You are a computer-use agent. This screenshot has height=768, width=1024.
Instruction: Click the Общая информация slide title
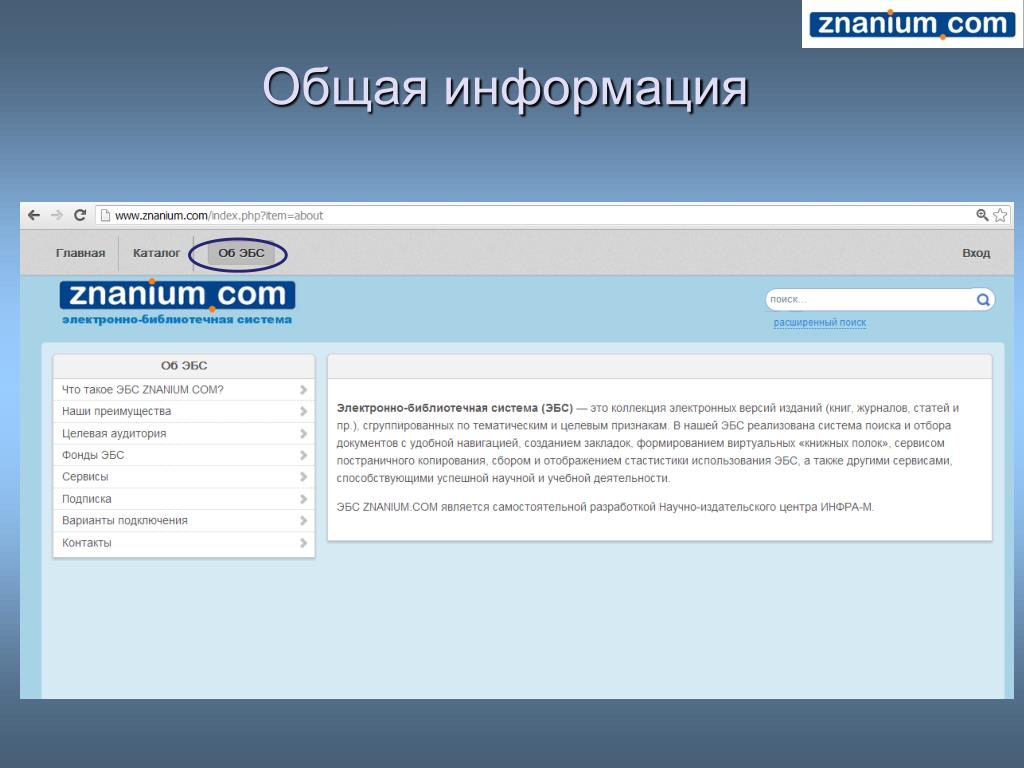point(505,88)
